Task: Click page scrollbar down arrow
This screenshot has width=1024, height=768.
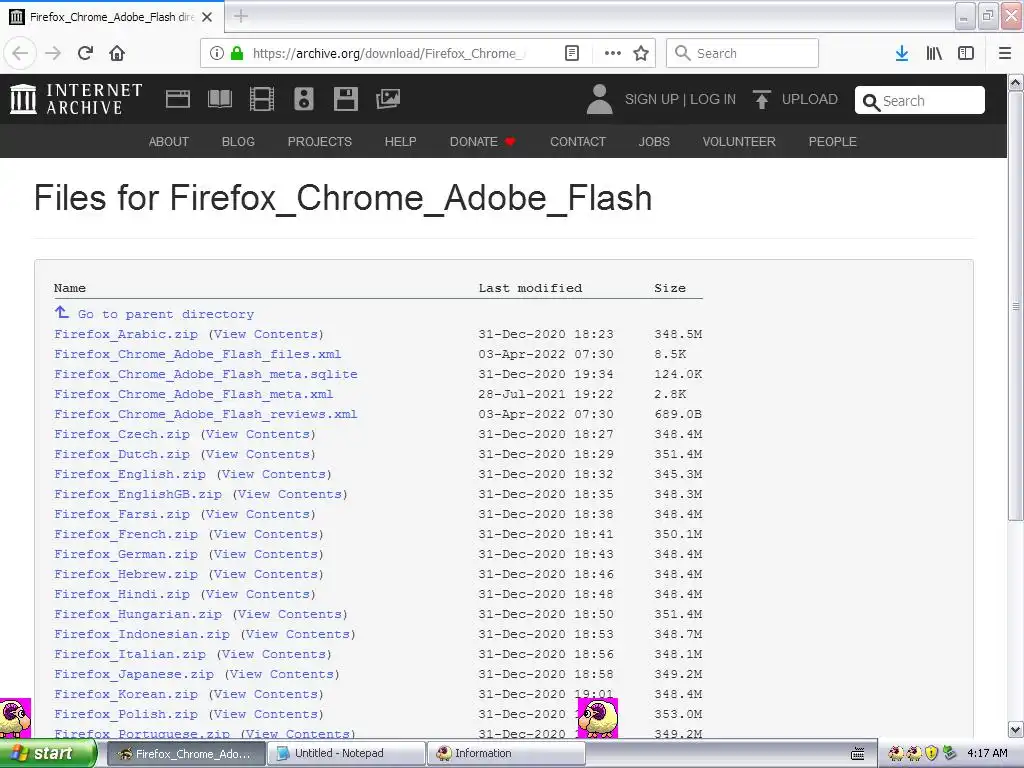Action: [1016, 729]
